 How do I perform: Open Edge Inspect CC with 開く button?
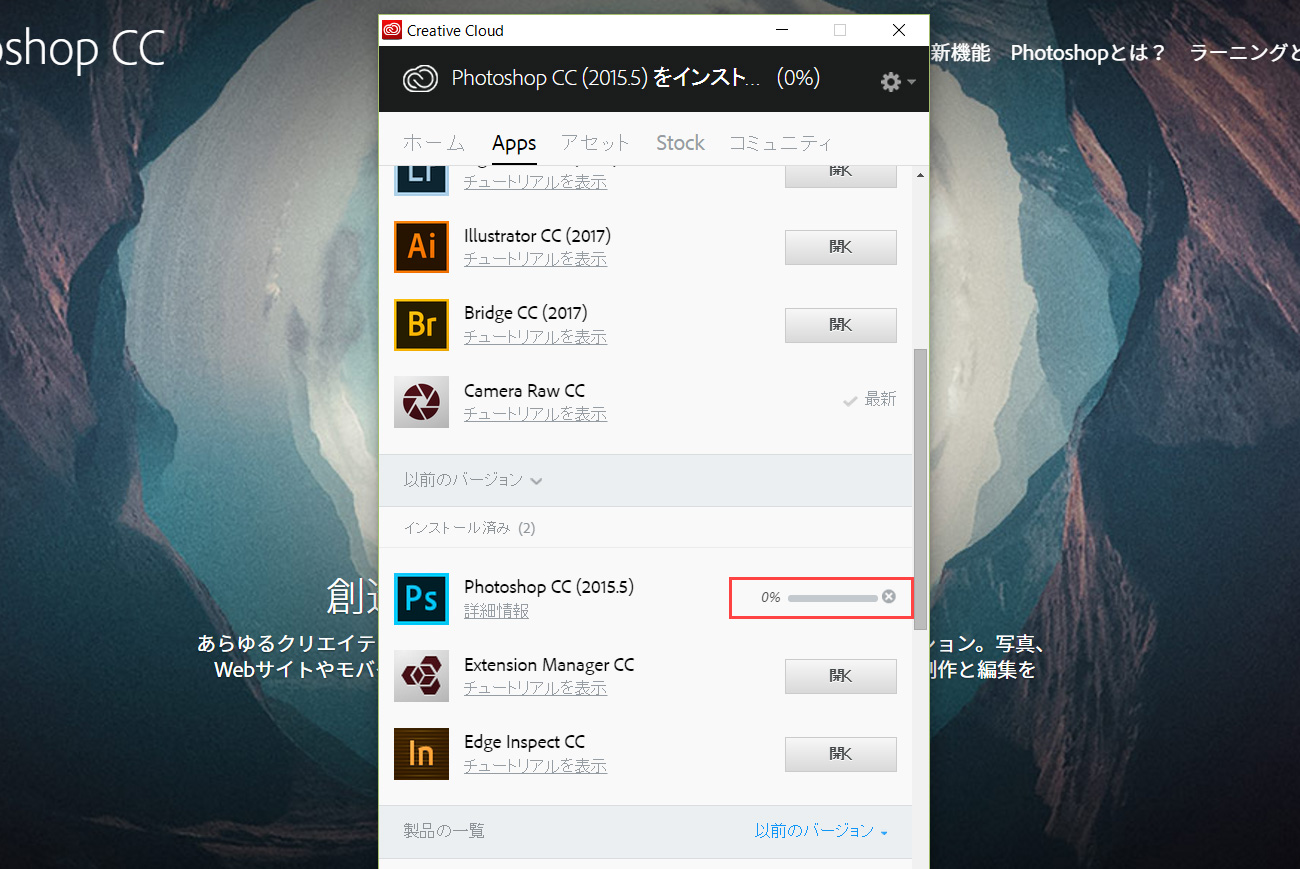(x=841, y=754)
